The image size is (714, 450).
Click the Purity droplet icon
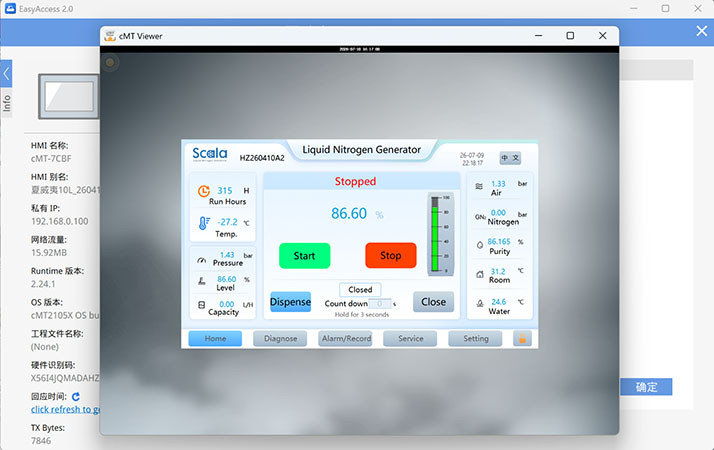click(479, 245)
